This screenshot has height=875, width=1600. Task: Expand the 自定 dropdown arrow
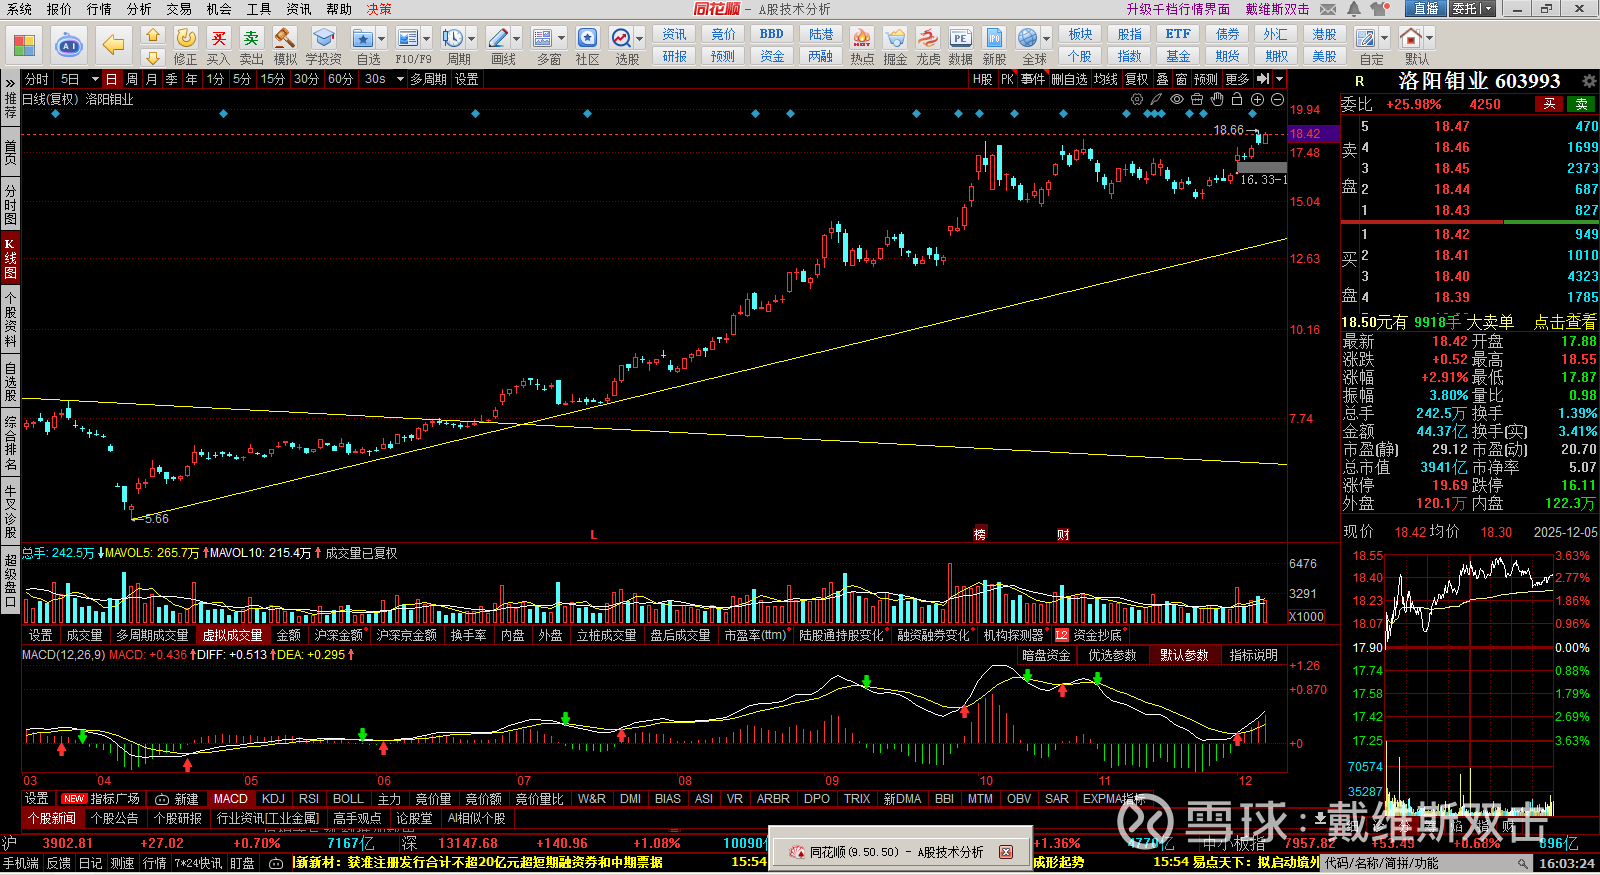click(x=1384, y=39)
